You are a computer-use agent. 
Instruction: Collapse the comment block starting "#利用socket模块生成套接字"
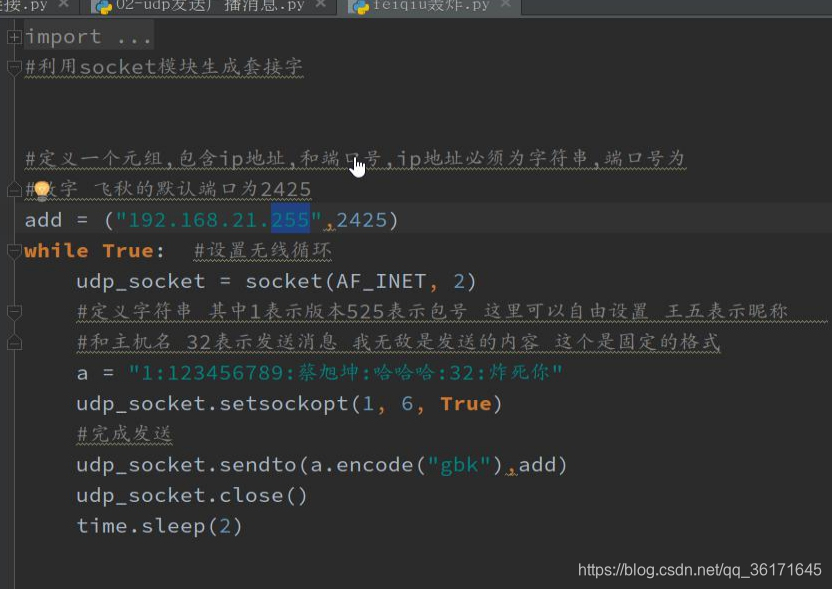14,67
